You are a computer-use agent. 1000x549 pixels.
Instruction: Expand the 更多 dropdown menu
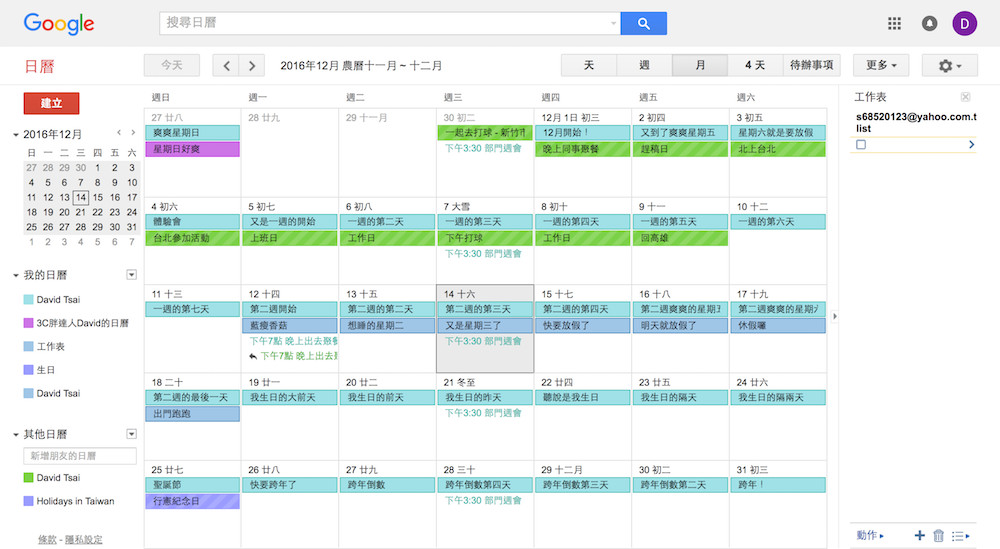[x=880, y=65]
